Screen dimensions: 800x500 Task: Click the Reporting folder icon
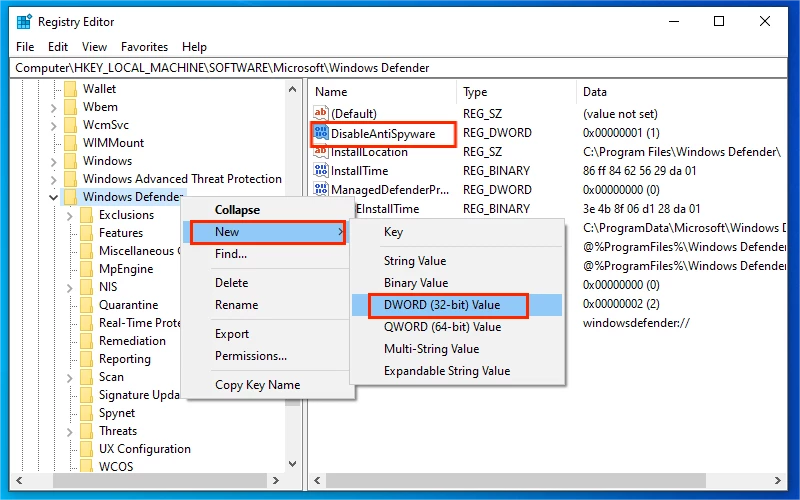86,359
